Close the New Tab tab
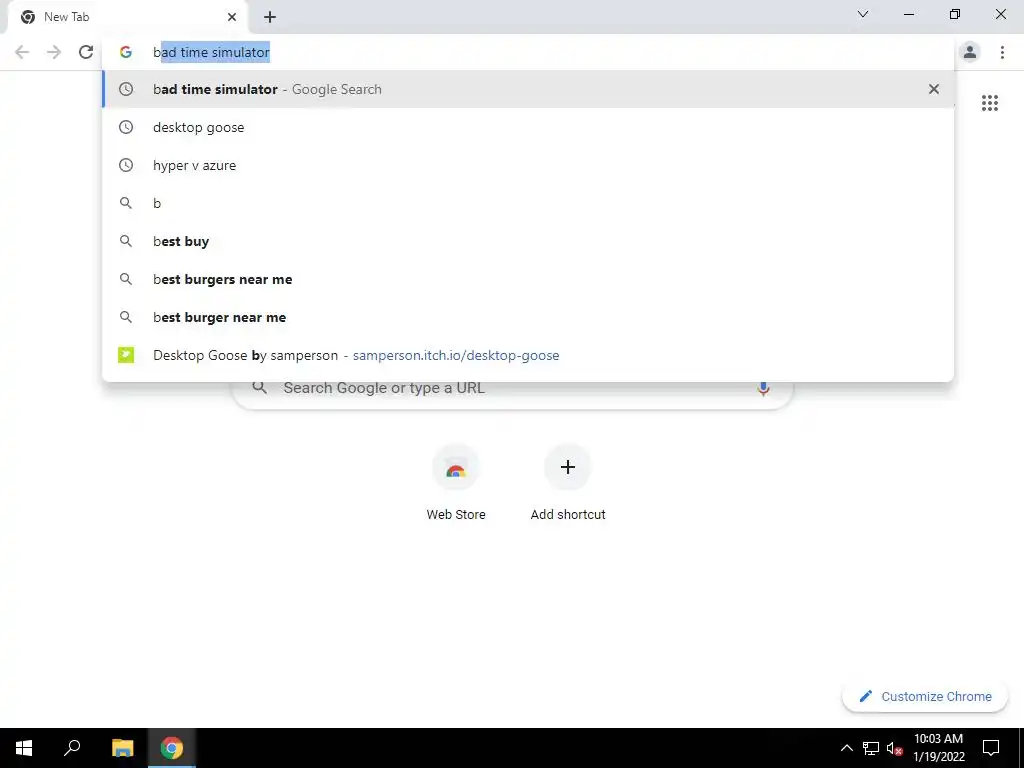This screenshot has width=1024, height=768. point(232,17)
